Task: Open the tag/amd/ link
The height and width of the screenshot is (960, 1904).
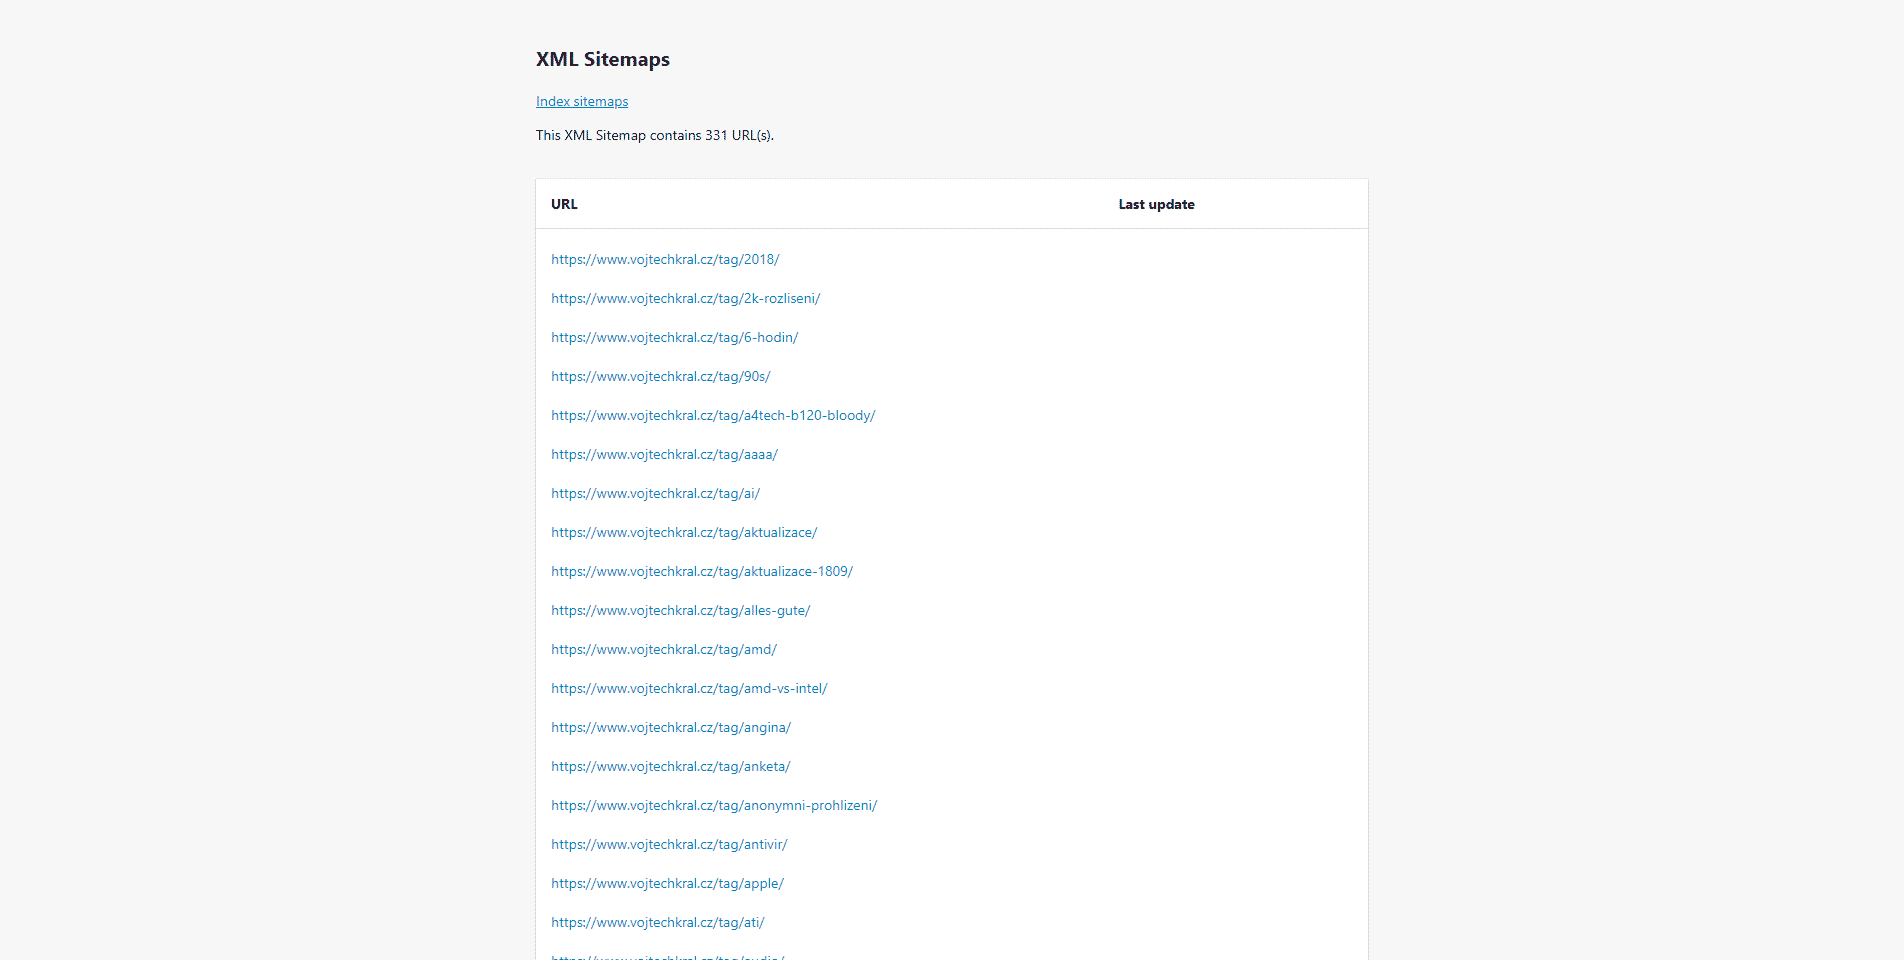Action: pyautogui.click(x=663, y=650)
